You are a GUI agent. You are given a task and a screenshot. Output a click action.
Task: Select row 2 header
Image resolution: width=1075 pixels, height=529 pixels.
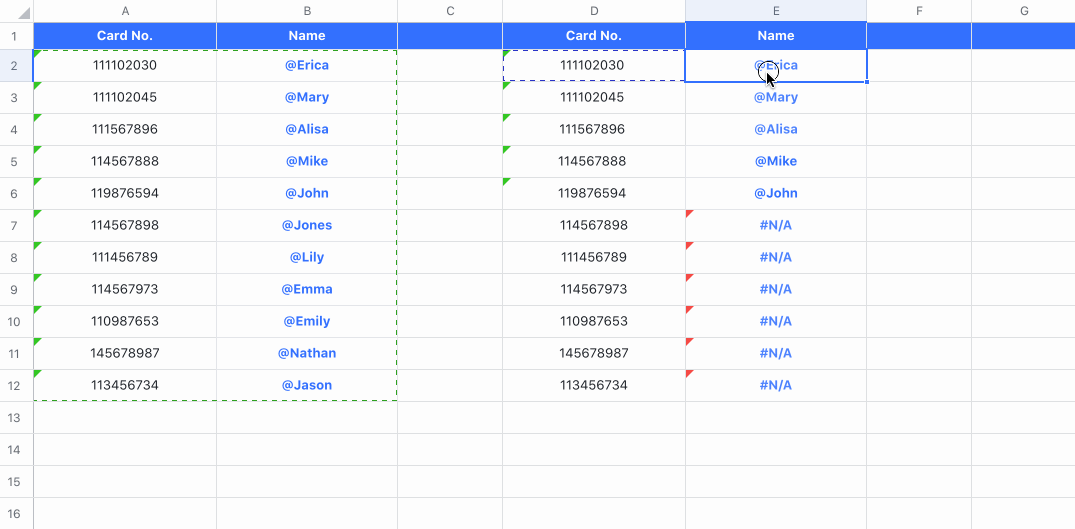16,66
